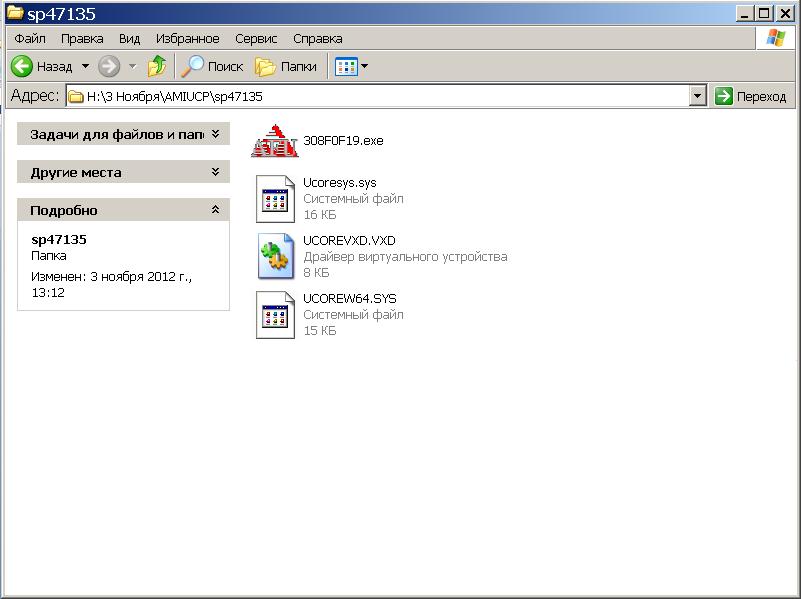
Task: Open the Back button history dropdown
Action: tap(85, 66)
